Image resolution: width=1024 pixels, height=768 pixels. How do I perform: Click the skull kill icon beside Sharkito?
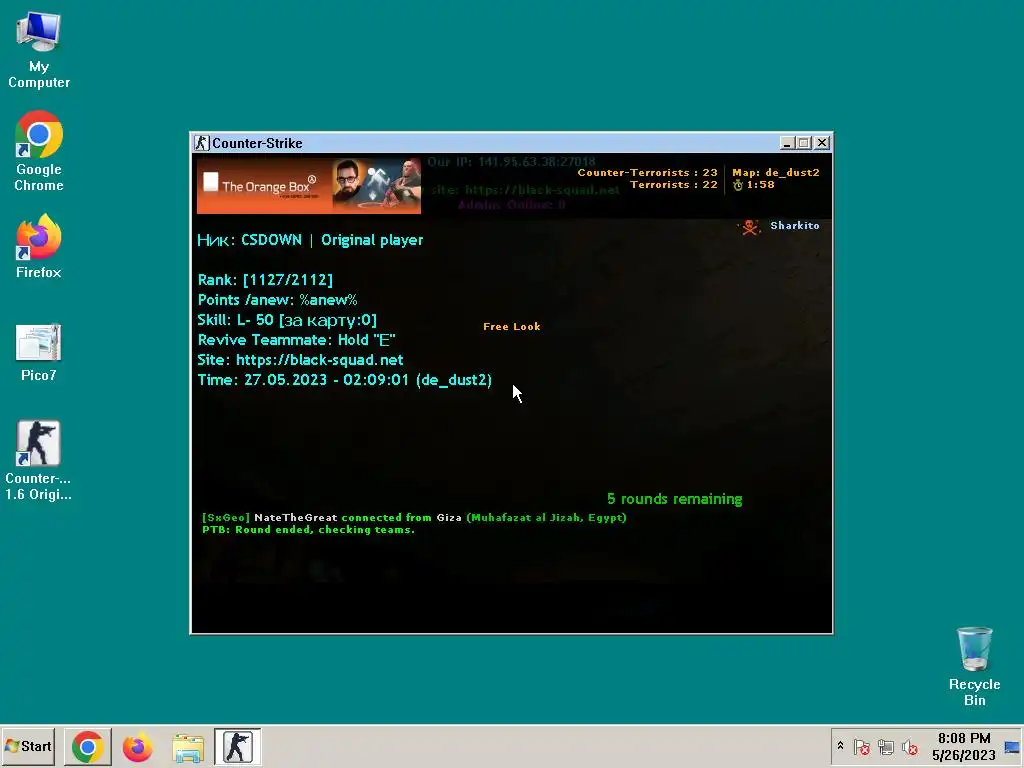click(x=750, y=227)
